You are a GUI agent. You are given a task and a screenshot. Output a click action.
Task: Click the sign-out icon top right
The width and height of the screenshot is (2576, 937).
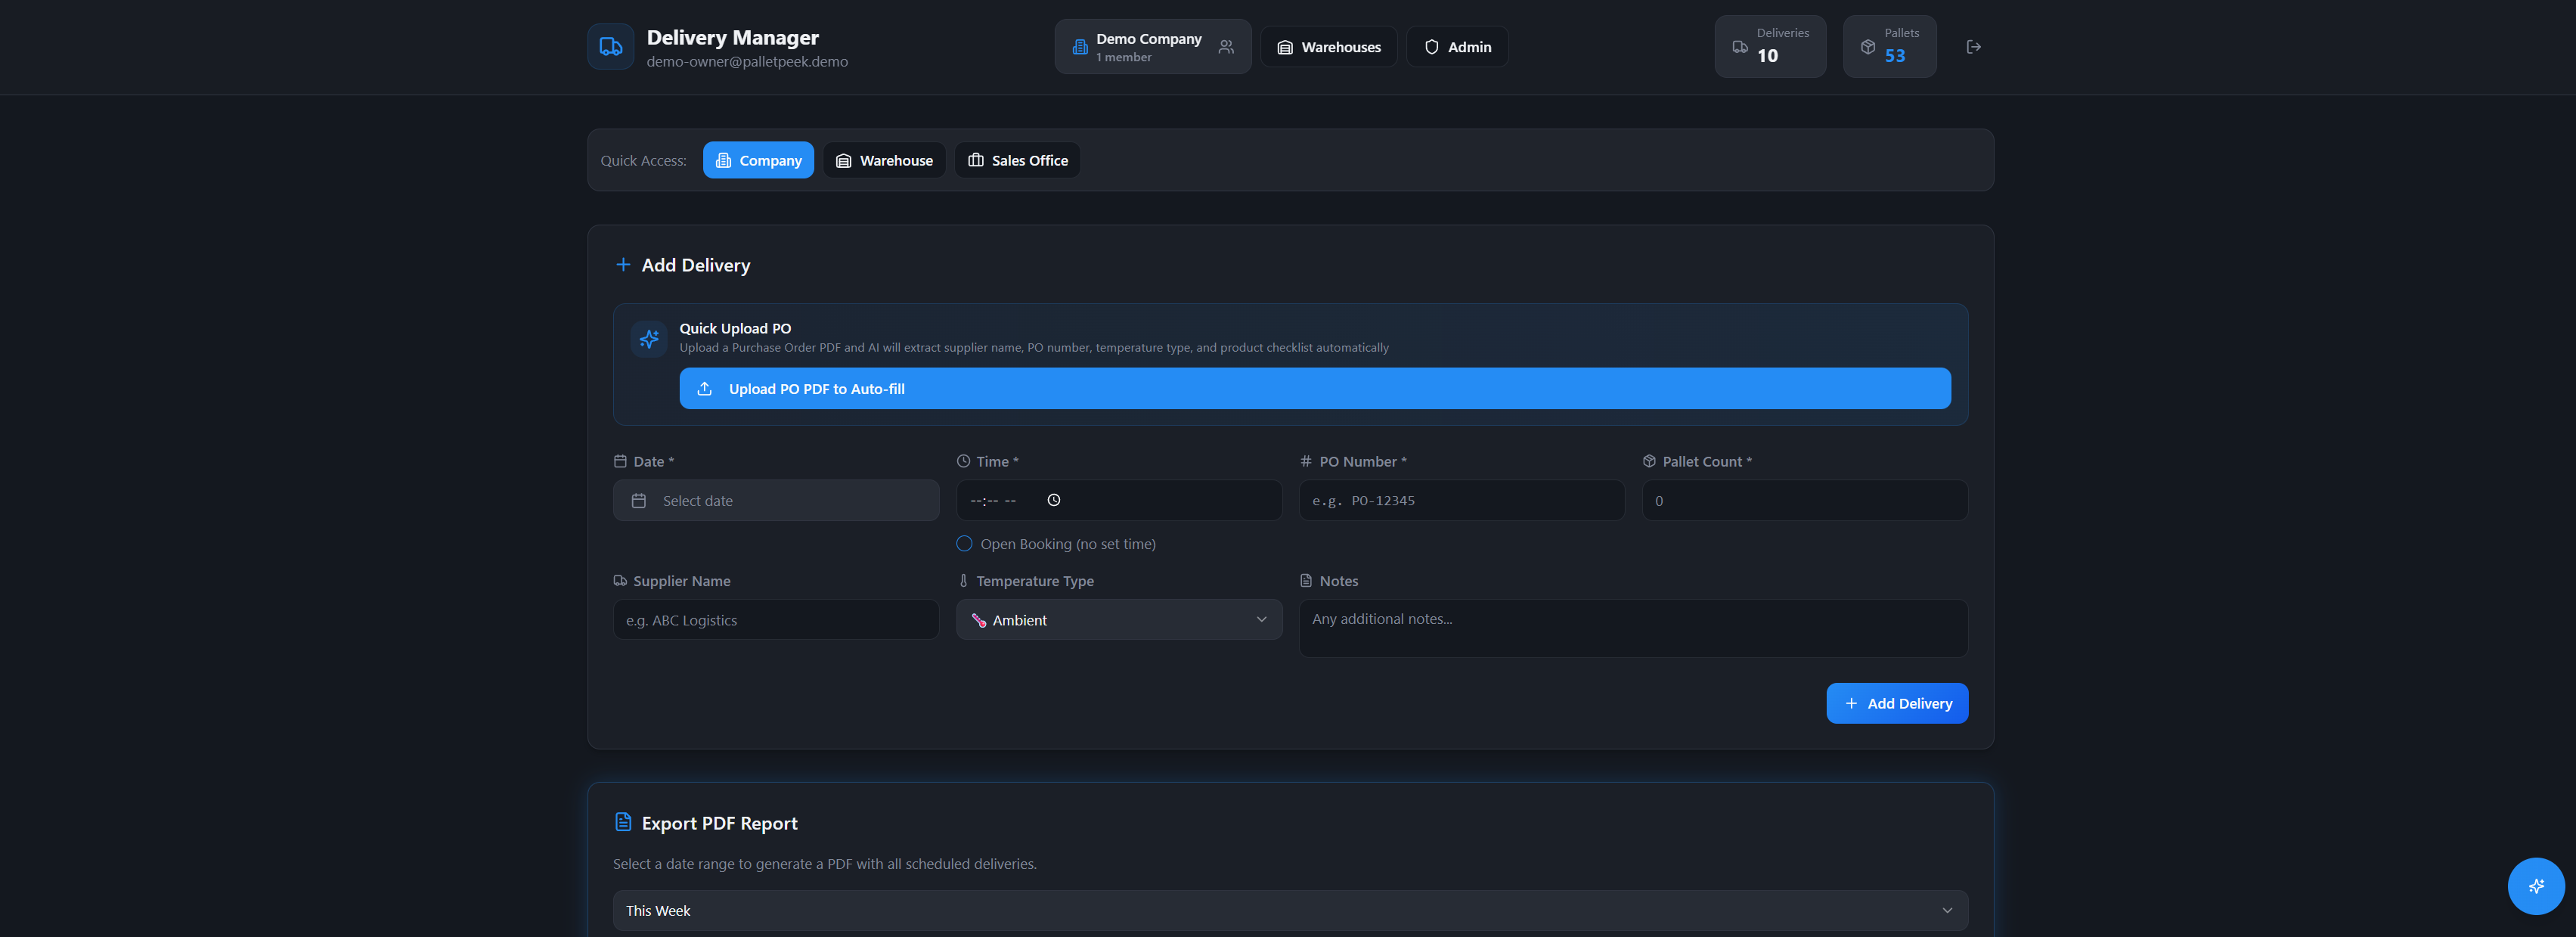coord(1973,46)
